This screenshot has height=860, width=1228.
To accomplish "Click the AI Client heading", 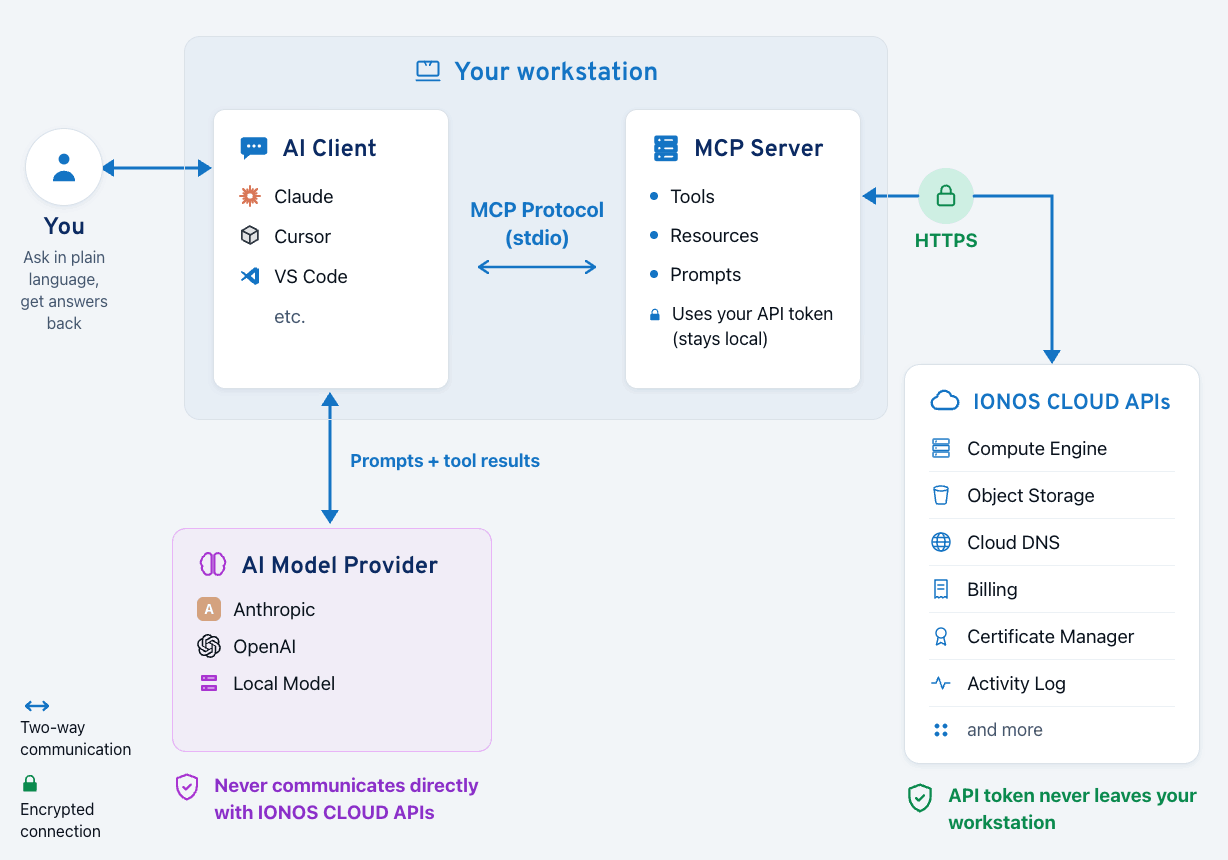I will [329, 148].
